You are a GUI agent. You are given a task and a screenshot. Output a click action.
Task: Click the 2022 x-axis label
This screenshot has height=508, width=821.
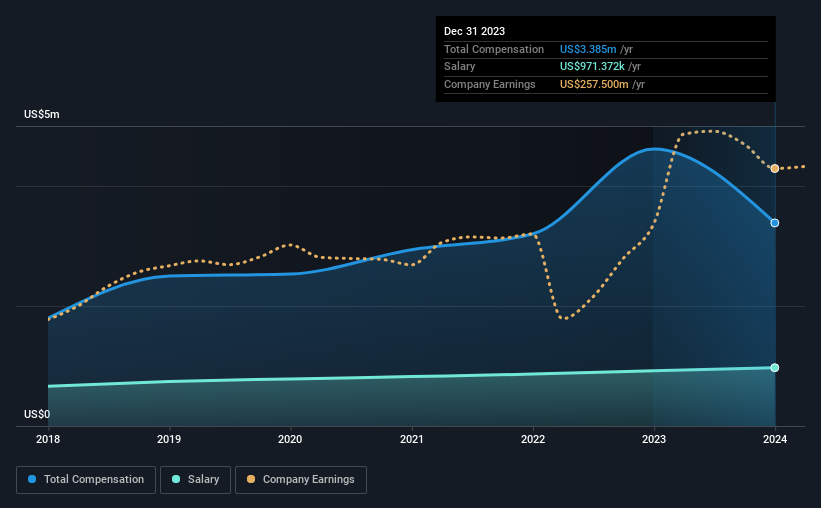coord(533,439)
